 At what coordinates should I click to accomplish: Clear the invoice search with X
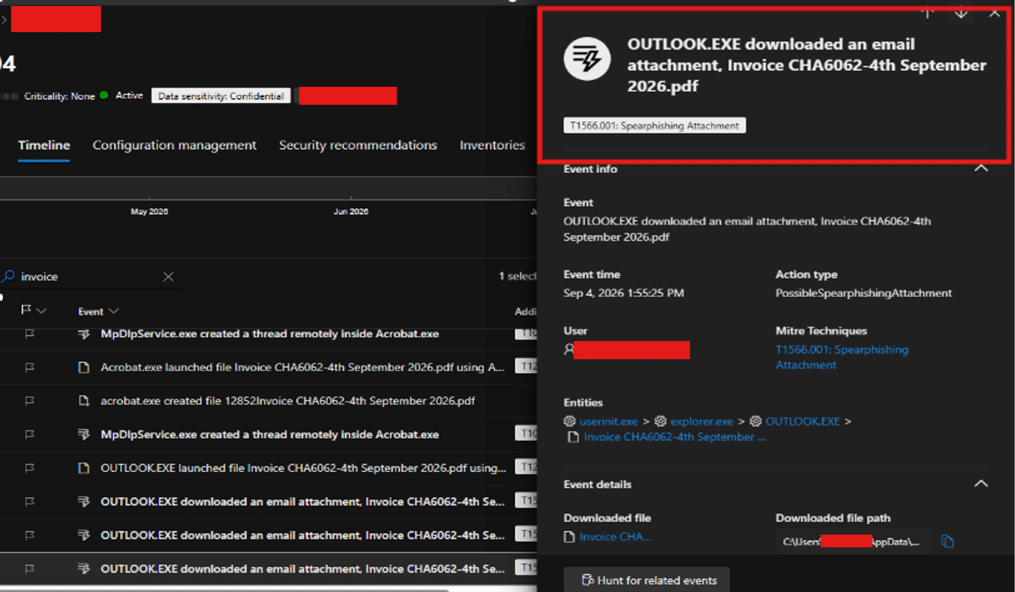click(x=168, y=277)
